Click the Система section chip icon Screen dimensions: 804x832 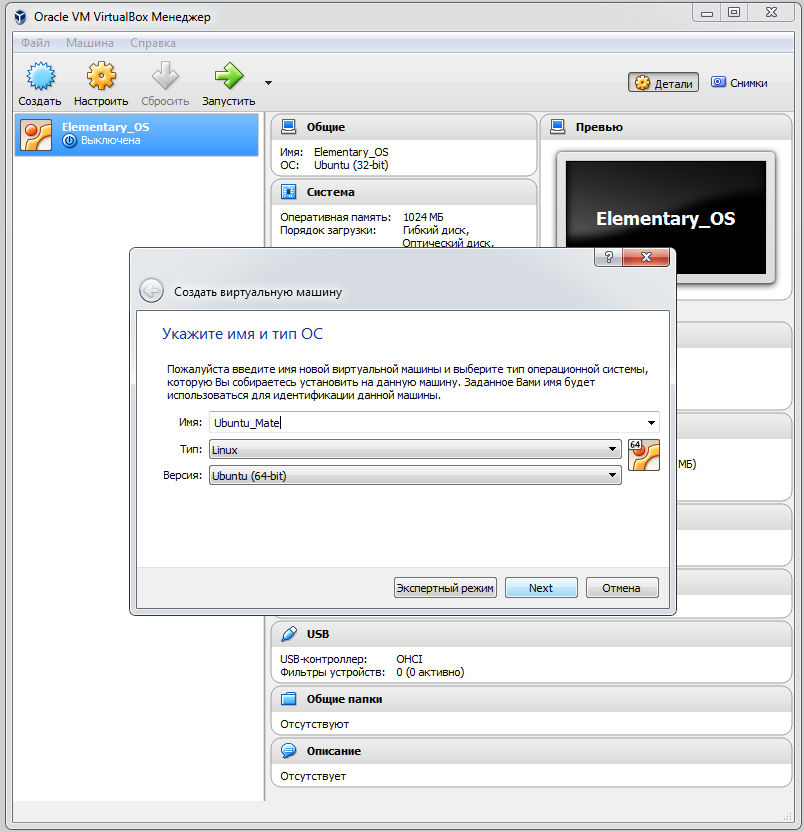(x=288, y=192)
